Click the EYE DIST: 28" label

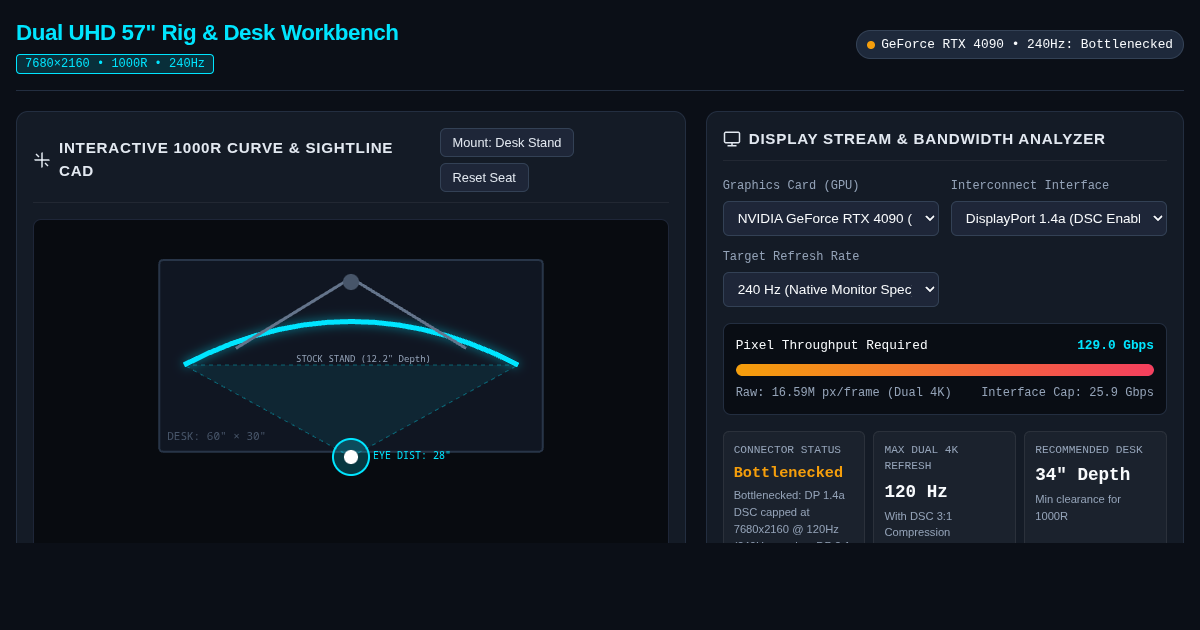coord(412,456)
